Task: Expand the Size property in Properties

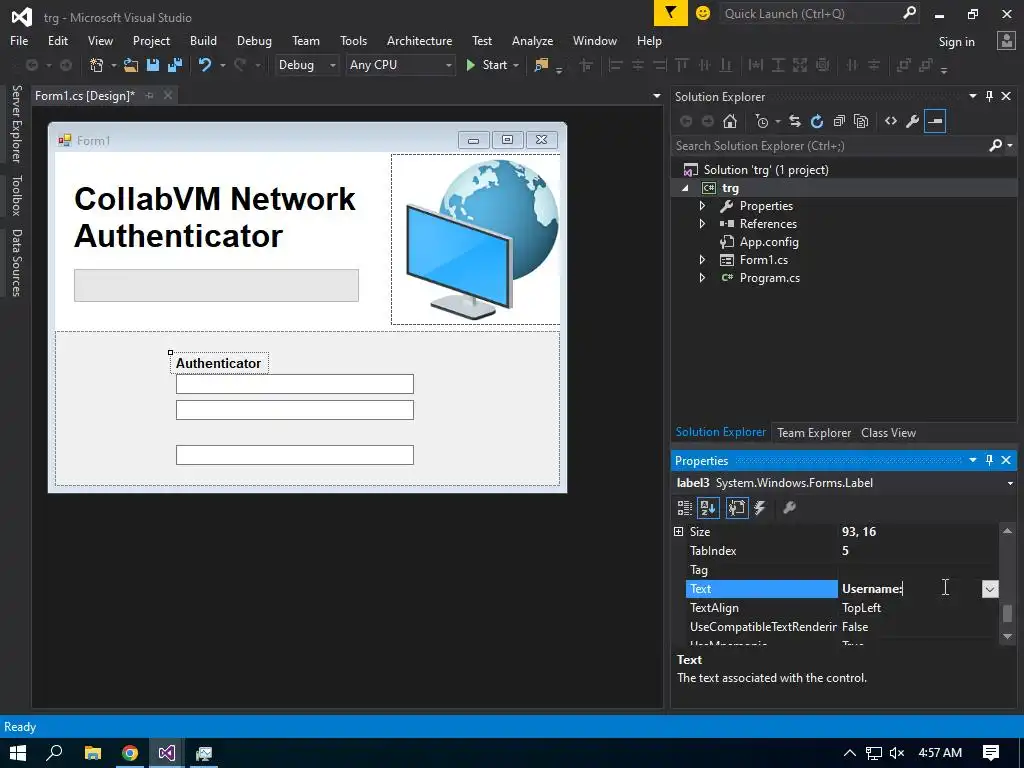Action: coord(679,532)
